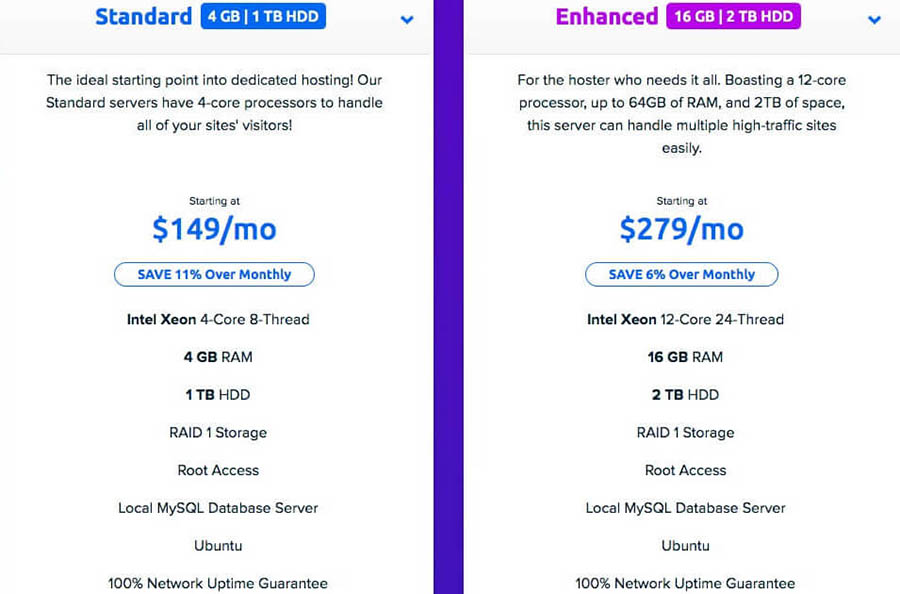Click the purple 16 GB | 2 TB HDD badge
Viewport: 900px width, 594px height.
pos(733,17)
